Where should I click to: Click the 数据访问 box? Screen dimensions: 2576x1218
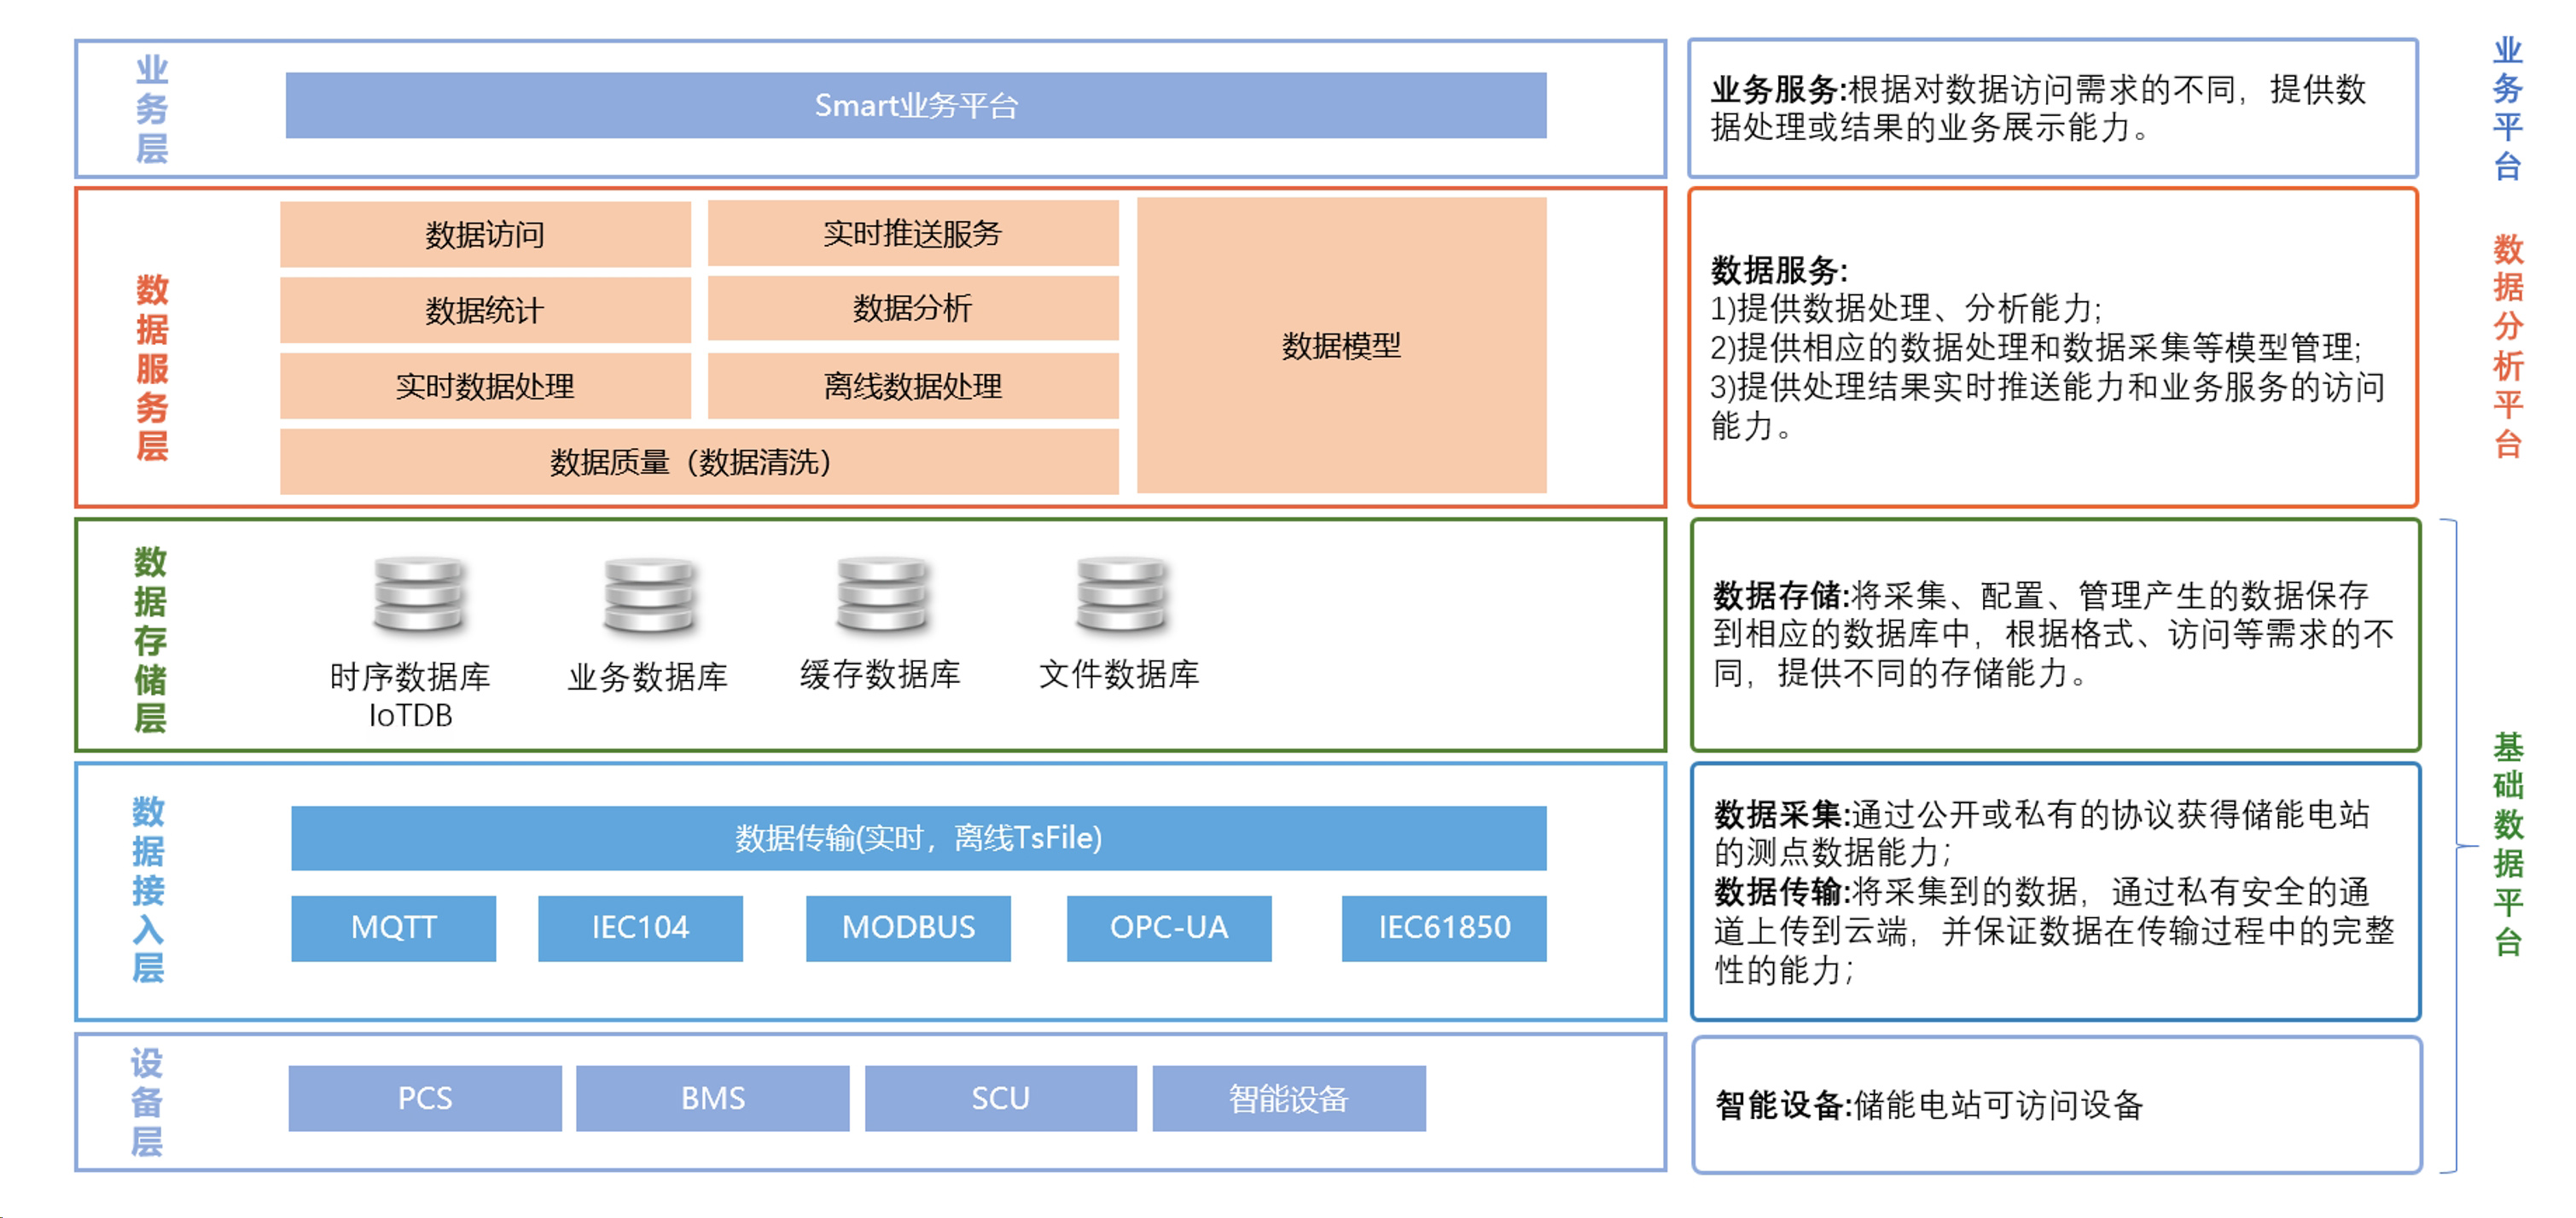pos(485,233)
